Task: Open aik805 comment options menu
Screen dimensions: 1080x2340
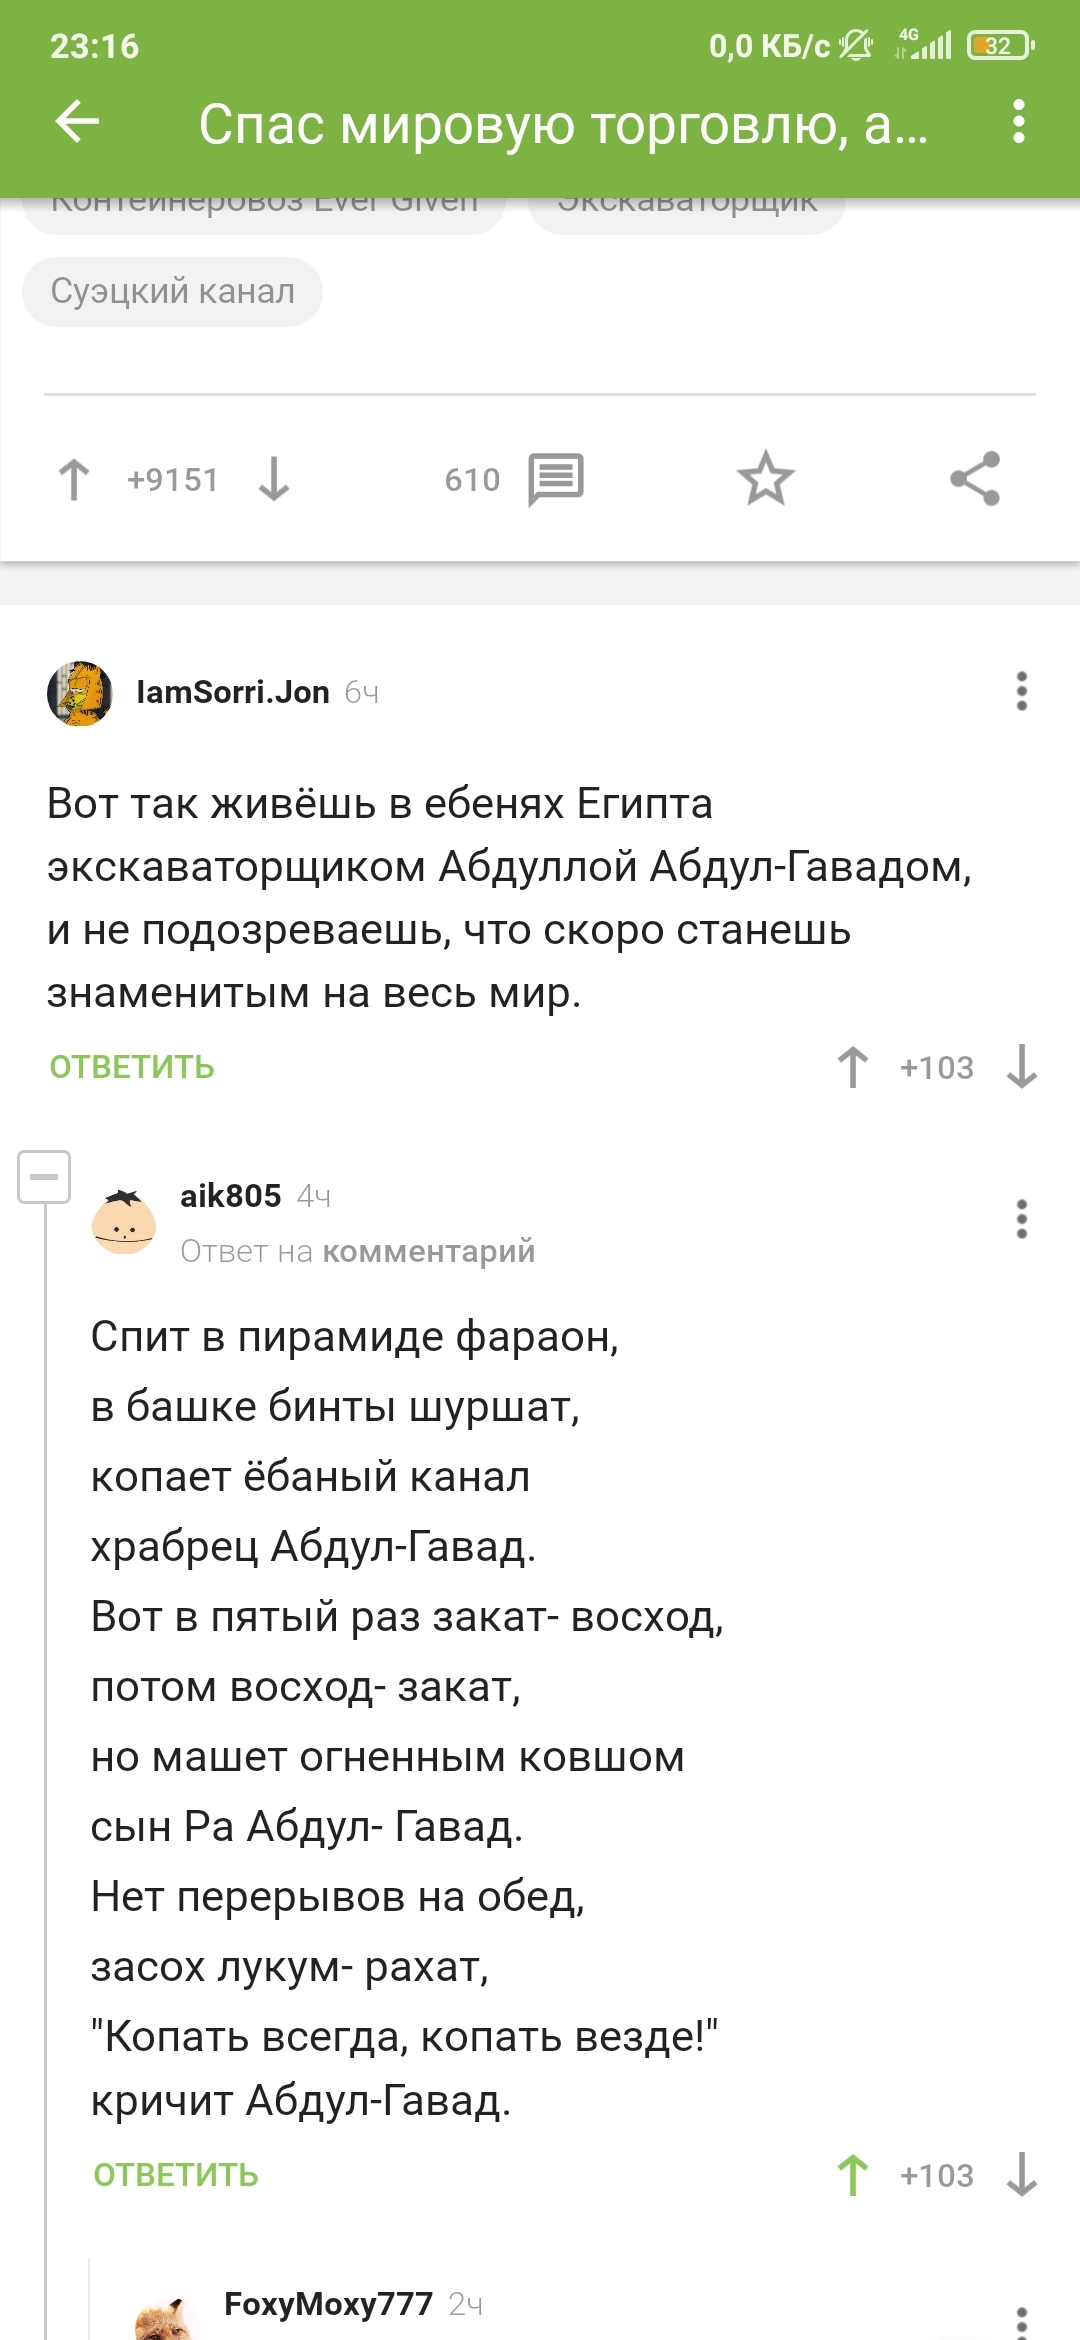Action: 1021,1219
